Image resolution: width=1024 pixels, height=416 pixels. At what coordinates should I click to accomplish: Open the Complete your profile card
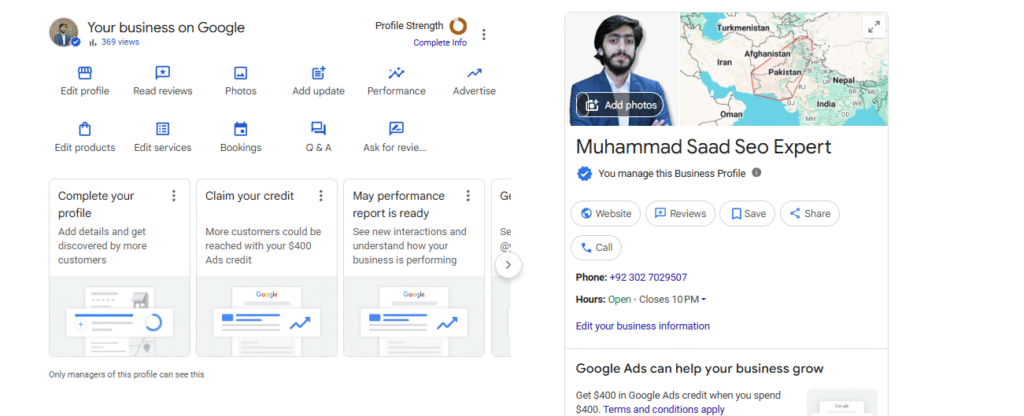(120, 268)
